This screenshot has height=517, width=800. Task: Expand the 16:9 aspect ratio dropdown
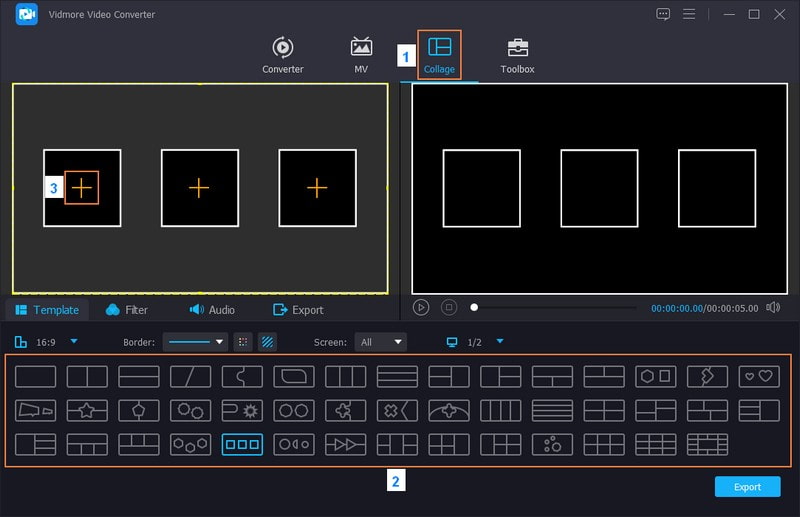pos(73,342)
